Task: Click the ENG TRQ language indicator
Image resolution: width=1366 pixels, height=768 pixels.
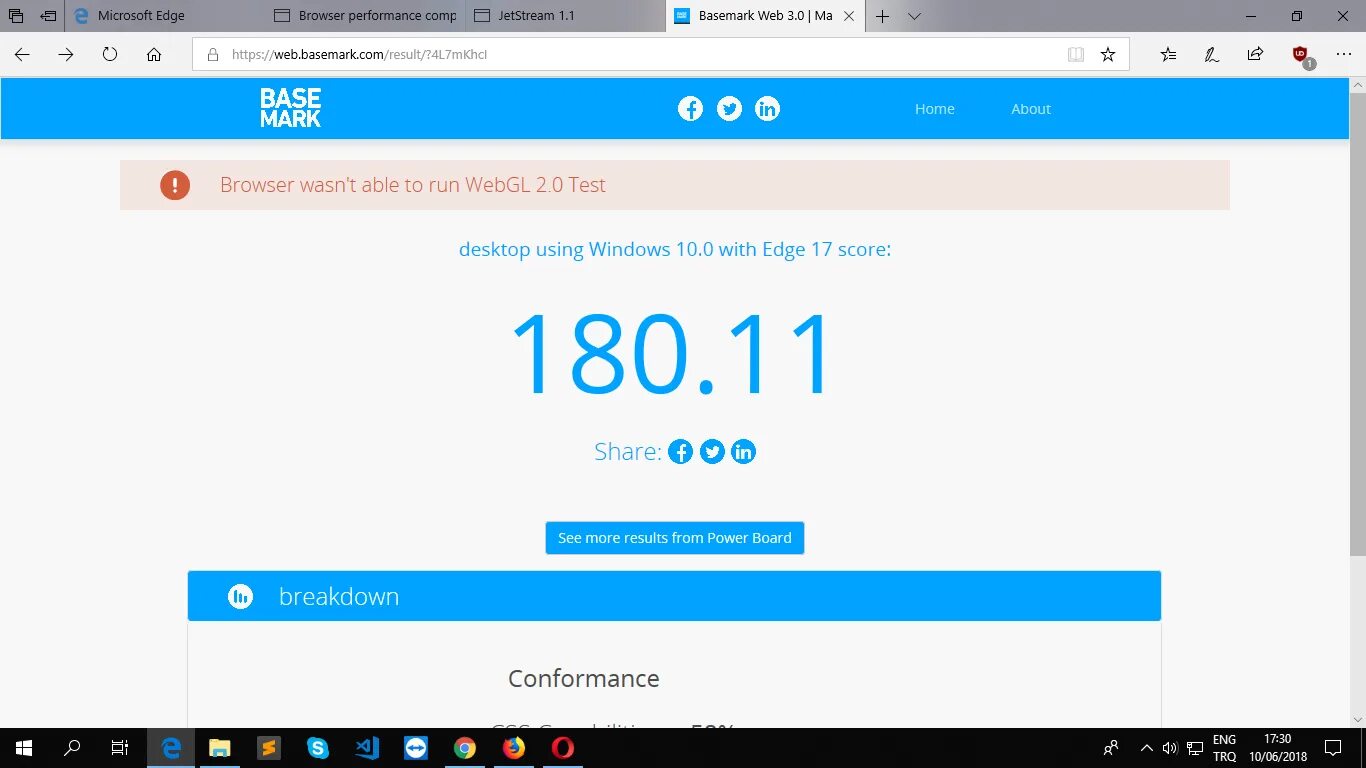Action: 1224,748
